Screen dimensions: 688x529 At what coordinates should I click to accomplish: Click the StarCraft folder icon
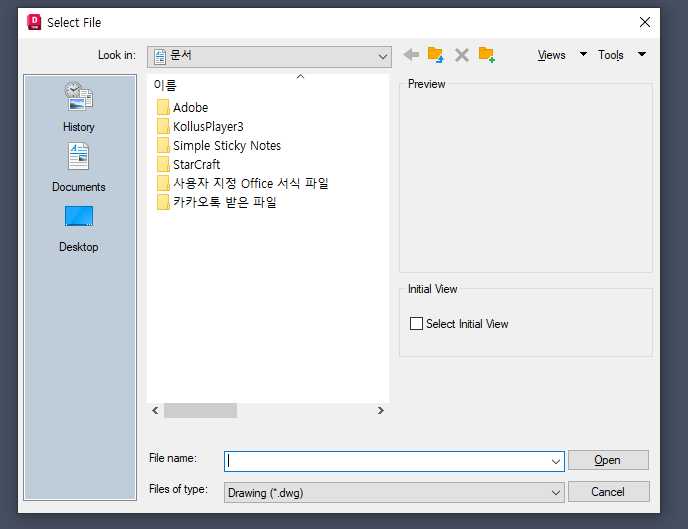coord(163,164)
